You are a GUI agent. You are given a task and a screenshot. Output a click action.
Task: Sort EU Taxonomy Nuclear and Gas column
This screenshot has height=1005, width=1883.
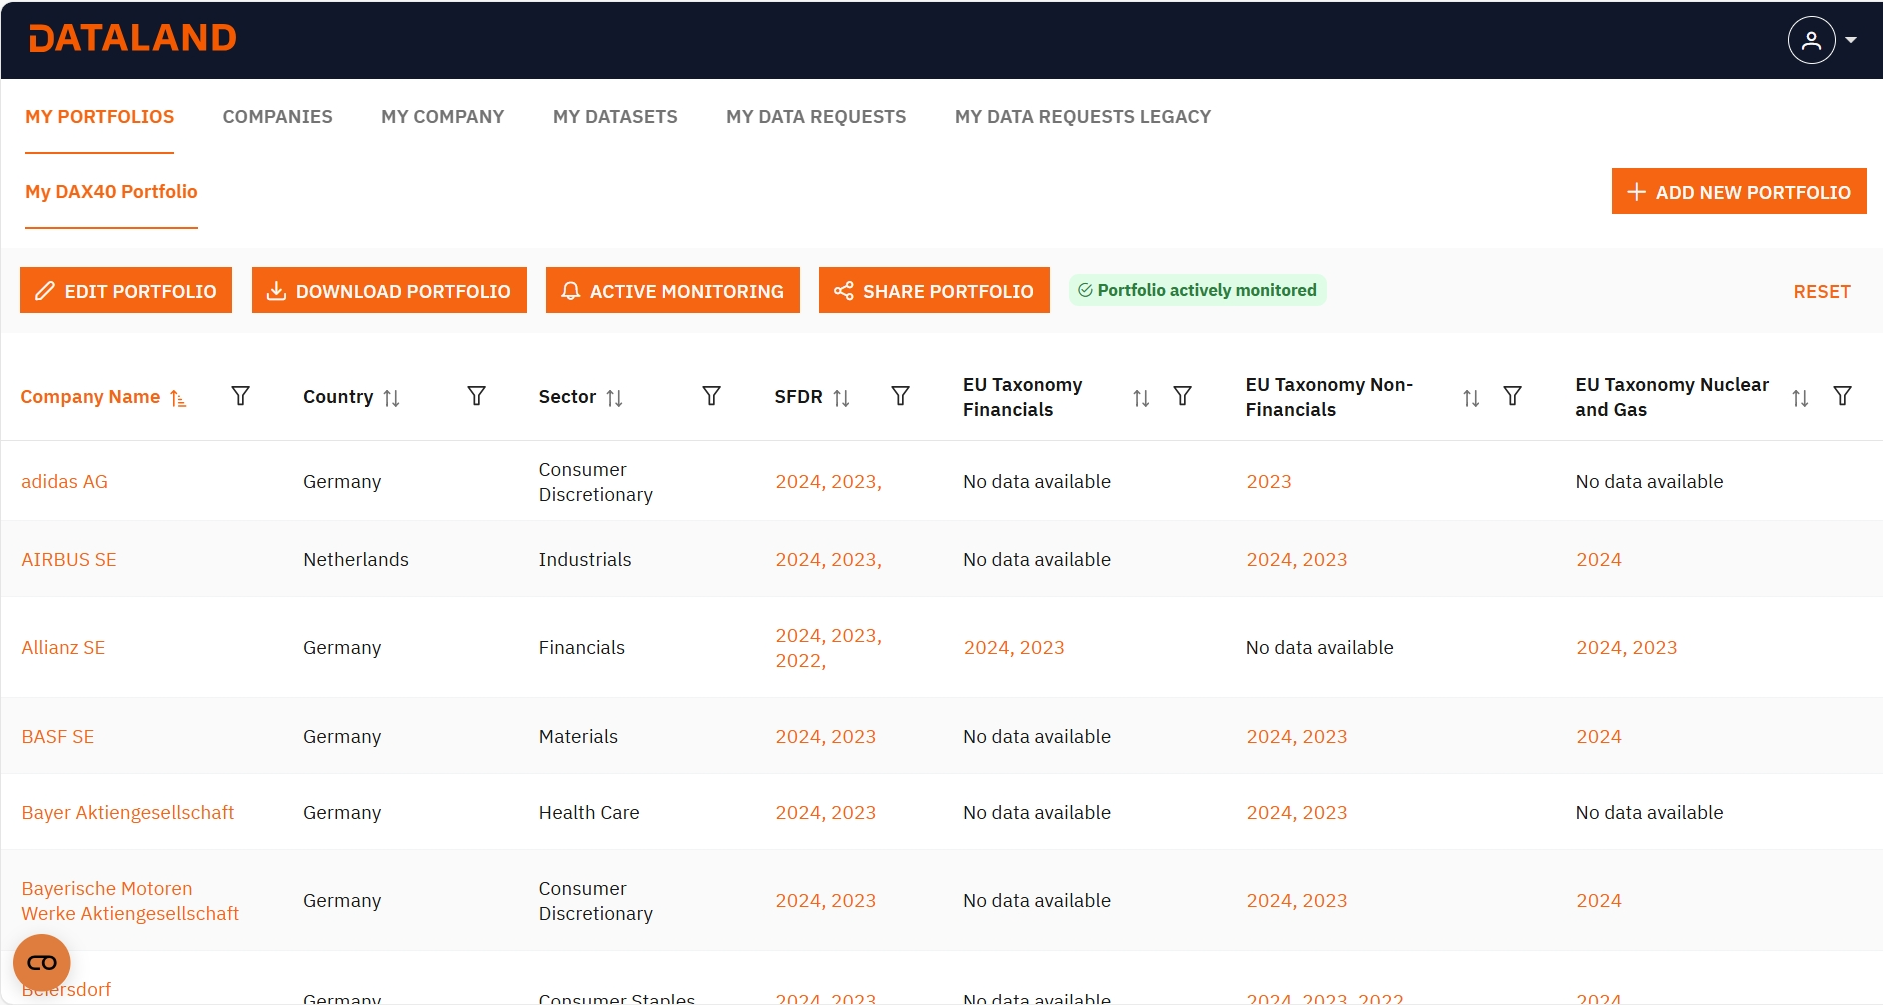[x=1800, y=398]
